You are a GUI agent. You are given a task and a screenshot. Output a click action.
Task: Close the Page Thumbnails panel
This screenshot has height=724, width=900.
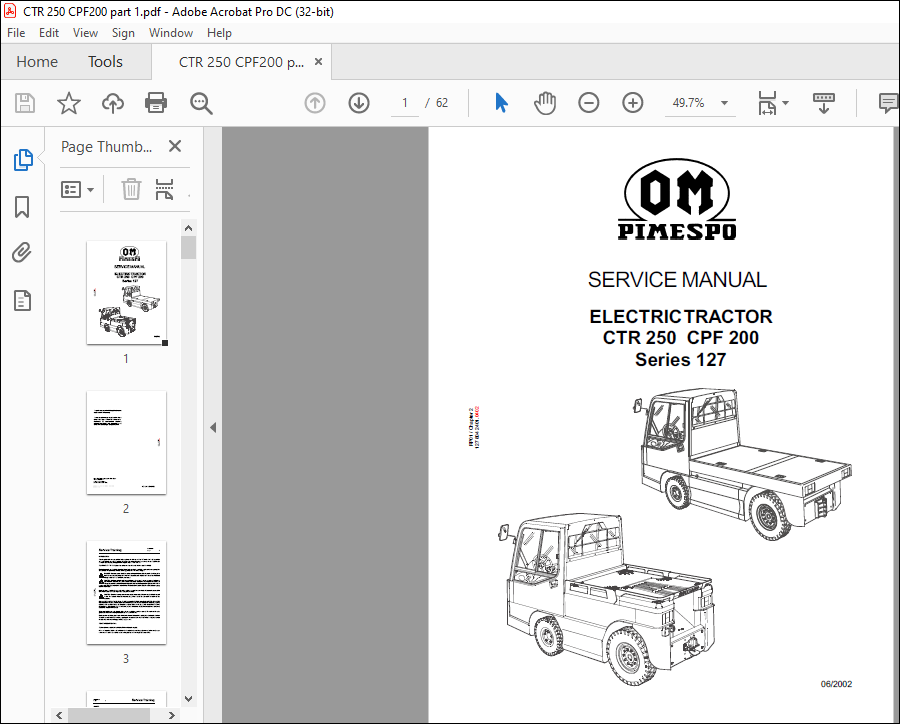coord(175,146)
